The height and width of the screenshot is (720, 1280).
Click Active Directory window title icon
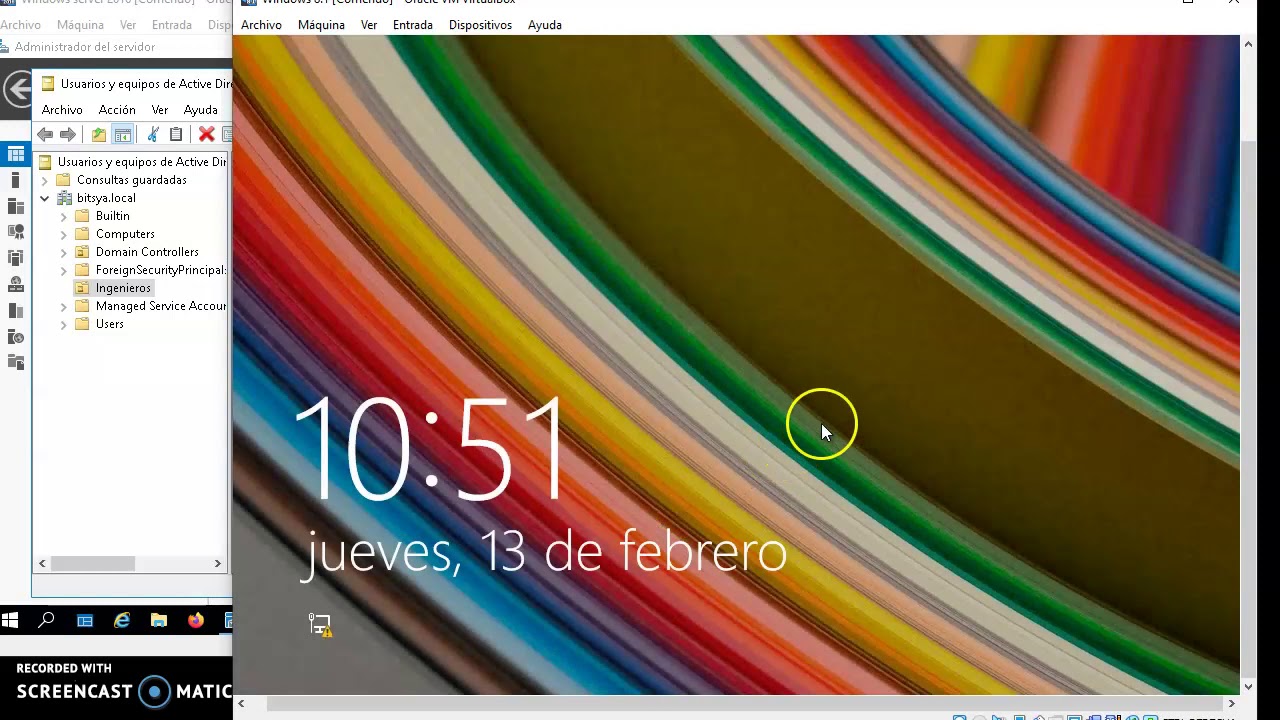click(47, 84)
